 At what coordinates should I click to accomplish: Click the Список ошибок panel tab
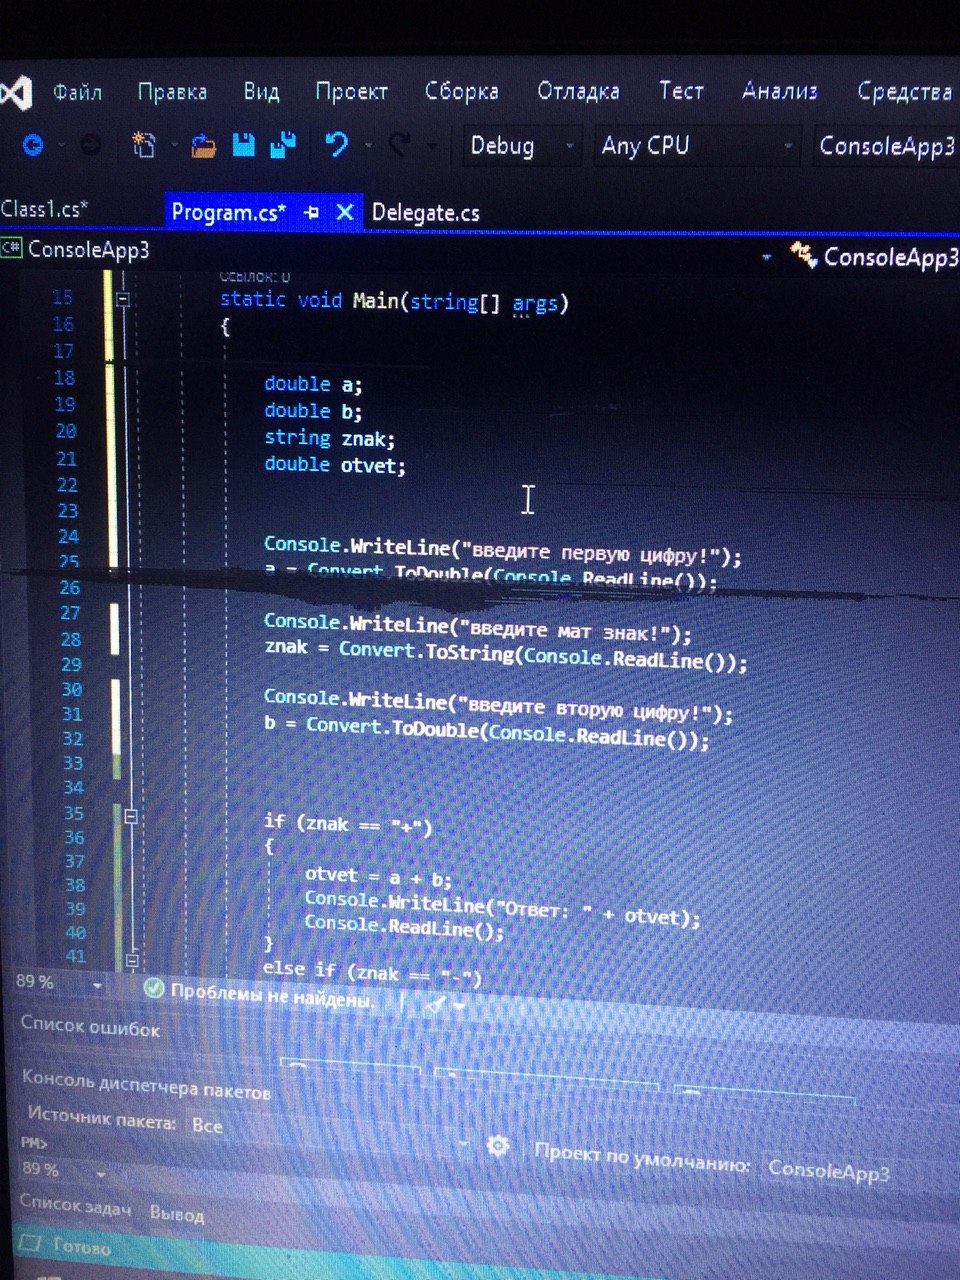click(x=91, y=1027)
